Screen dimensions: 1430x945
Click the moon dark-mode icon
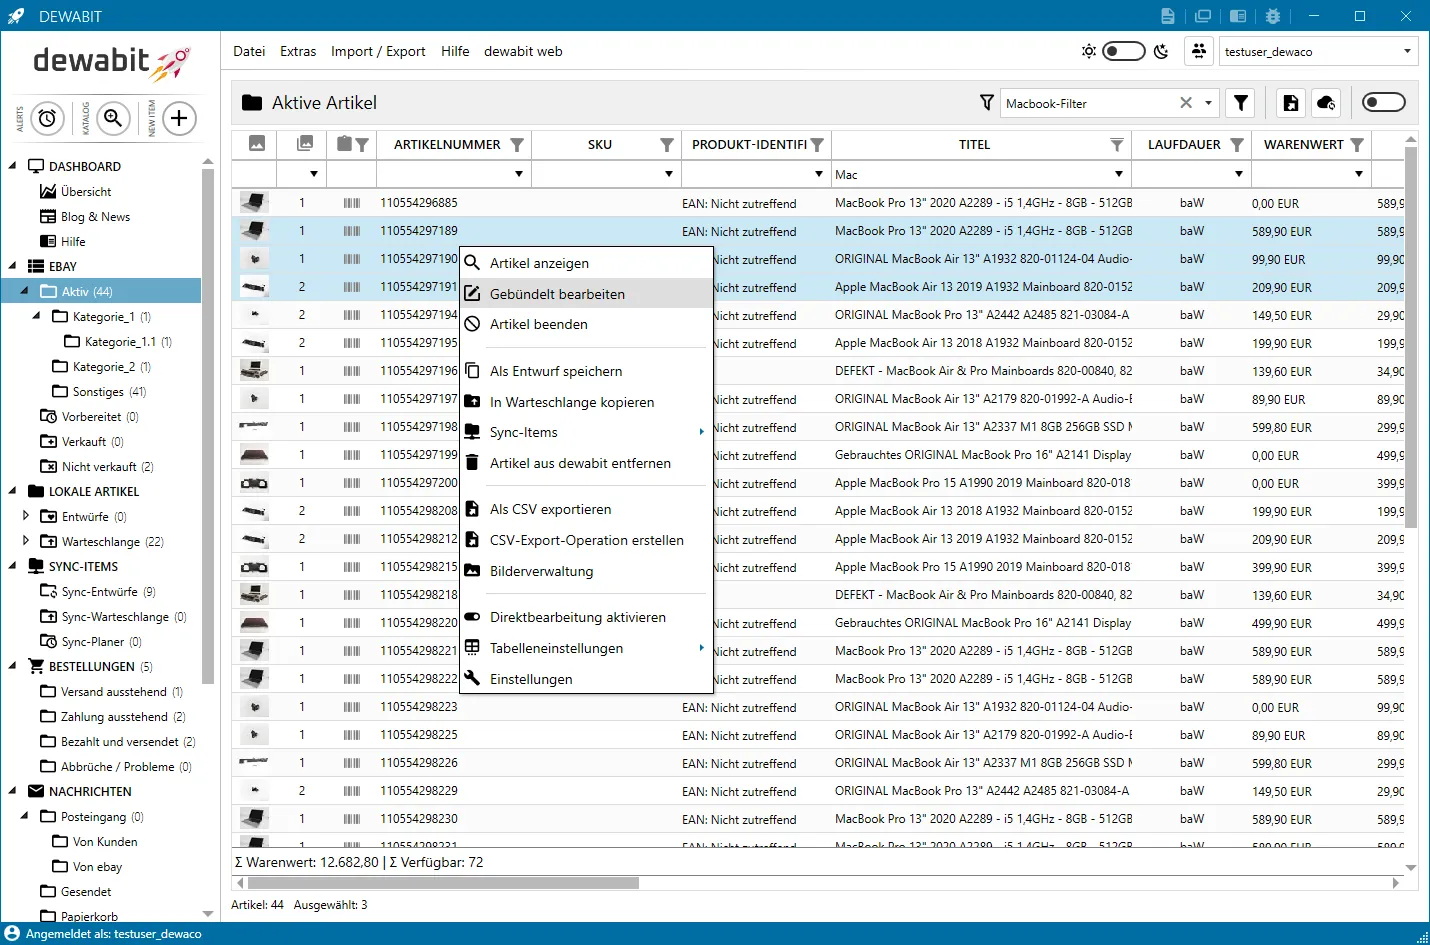point(1161,51)
